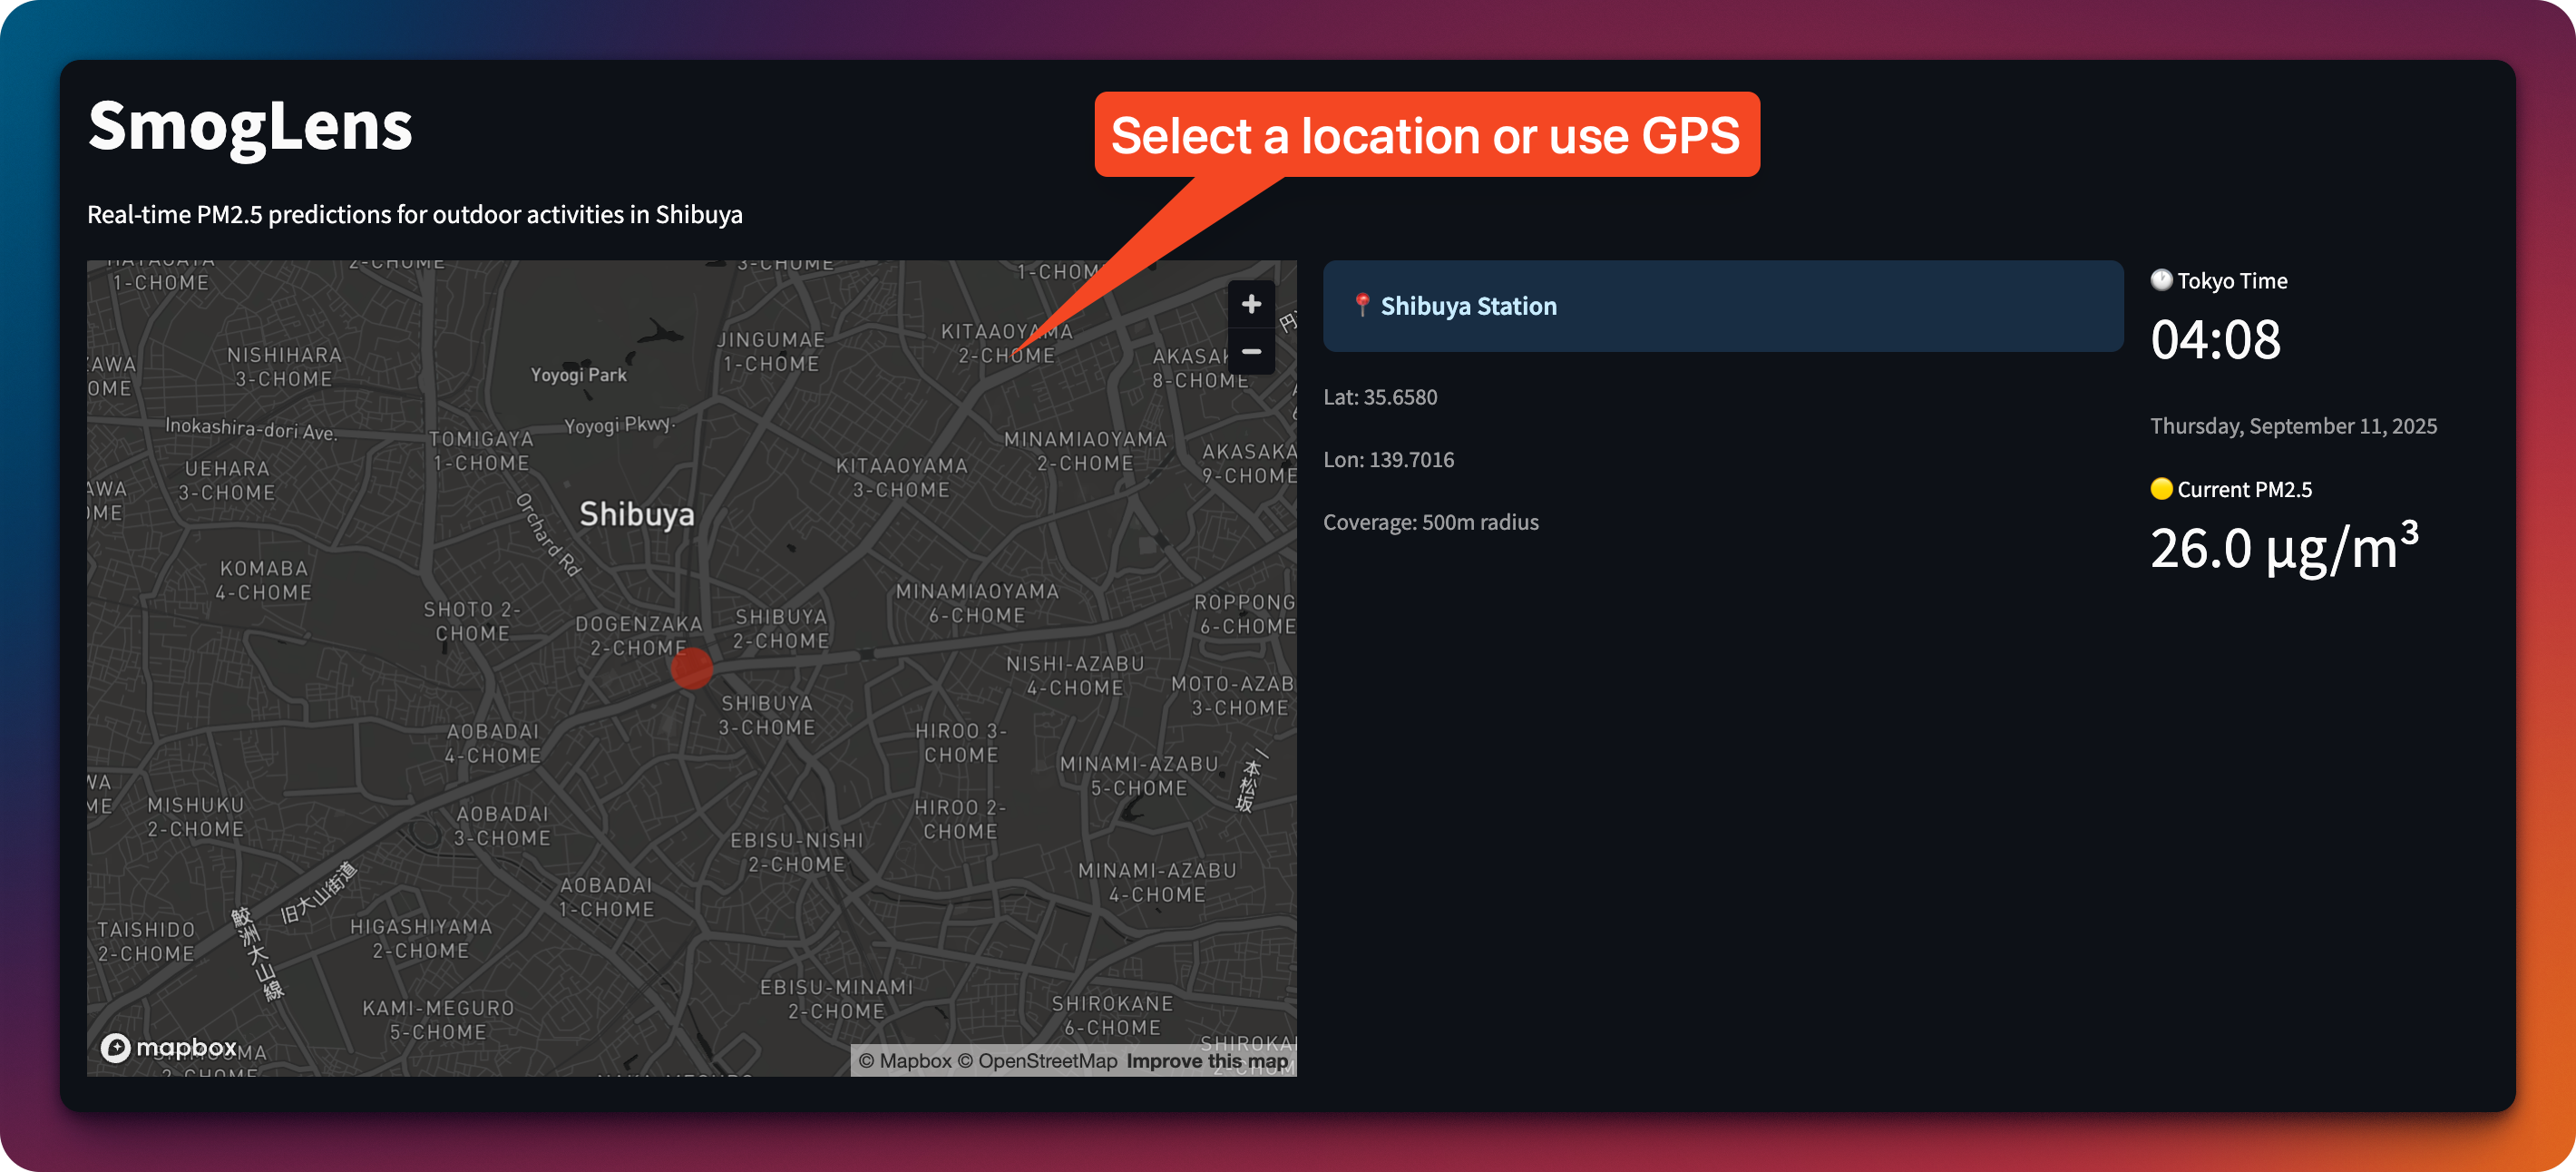
Task: Click the Coverage: 500m radius text
Action: [1430, 522]
